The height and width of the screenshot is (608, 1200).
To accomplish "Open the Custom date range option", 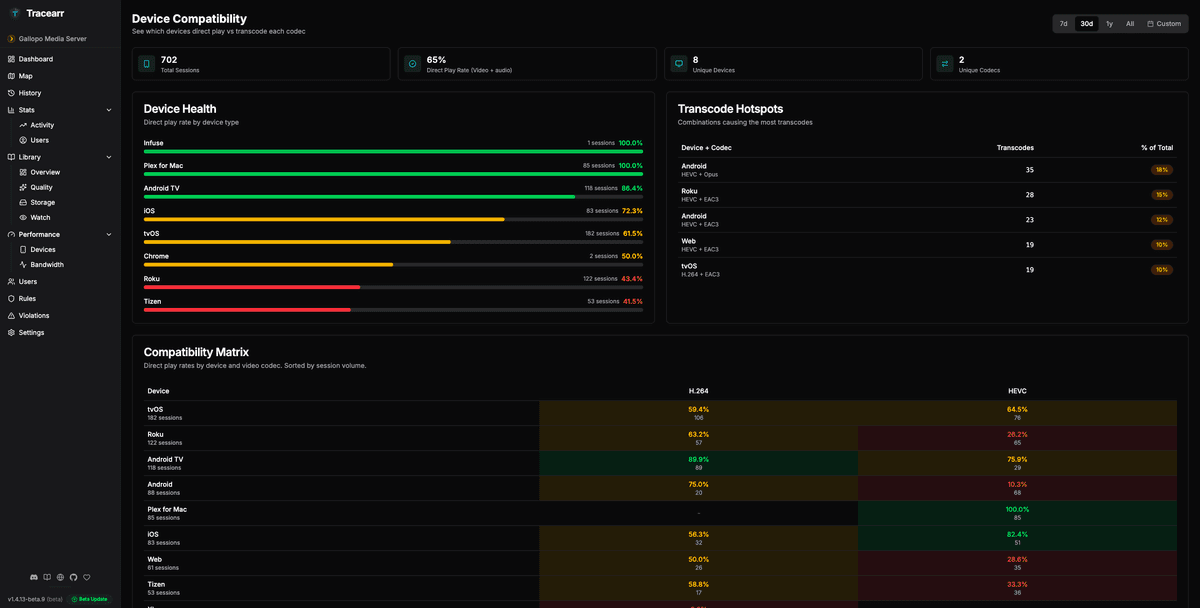I will coord(1165,23).
